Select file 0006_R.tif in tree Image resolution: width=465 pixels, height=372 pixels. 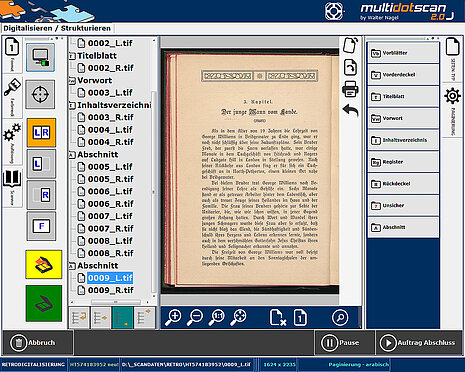tap(106, 204)
